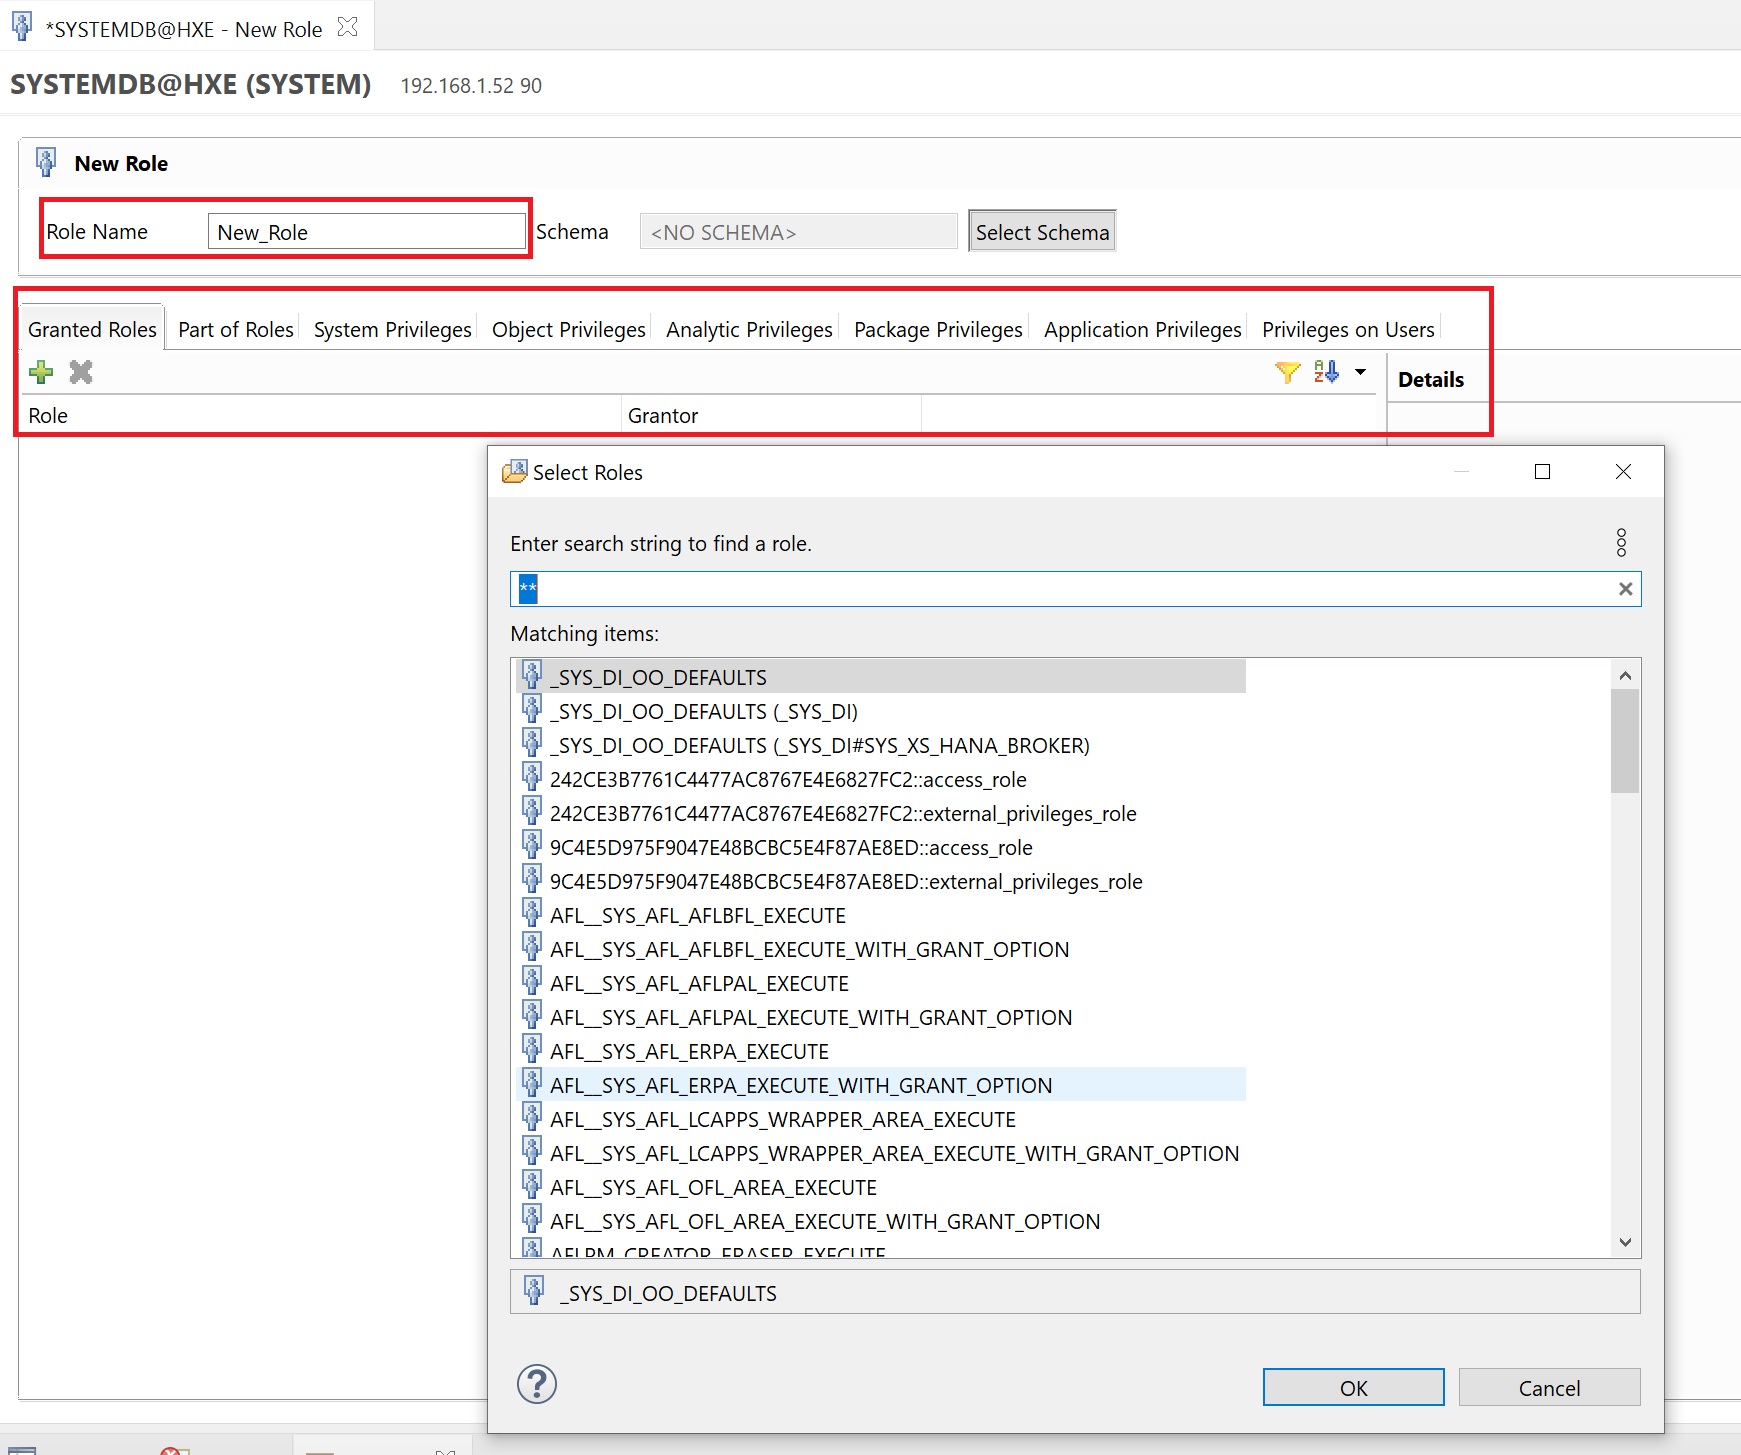The height and width of the screenshot is (1455, 1741).
Task: Close the New Role editor tab
Action: [348, 28]
